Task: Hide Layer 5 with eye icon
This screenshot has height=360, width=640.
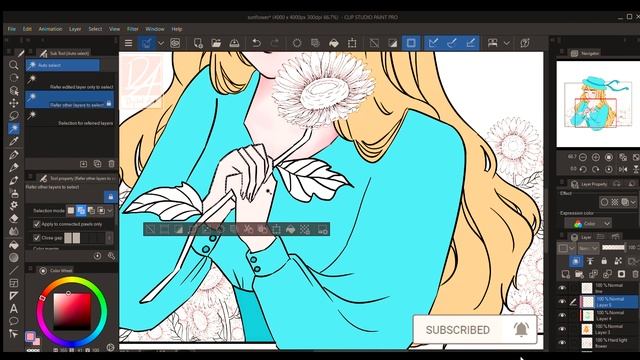Action: (562, 302)
